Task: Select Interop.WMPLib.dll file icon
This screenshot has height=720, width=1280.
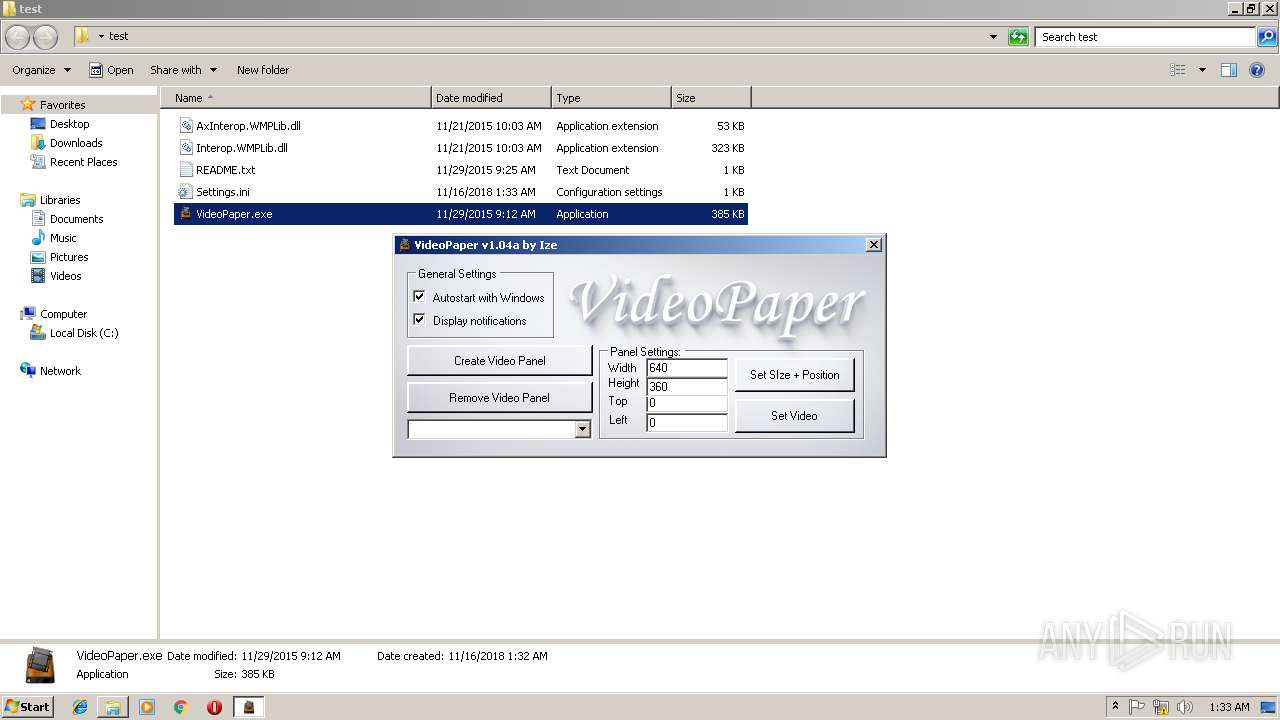Action: 185,148
